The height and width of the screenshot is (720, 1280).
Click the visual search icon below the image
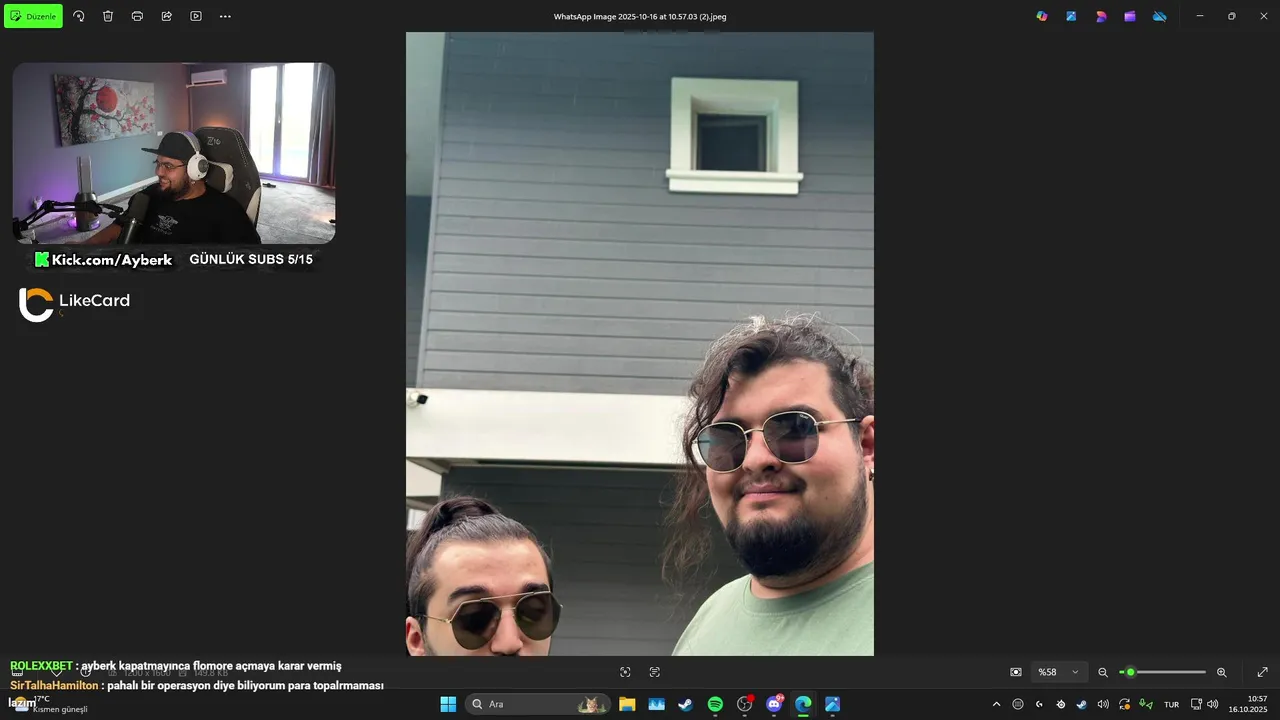click(x=625, y=672)
